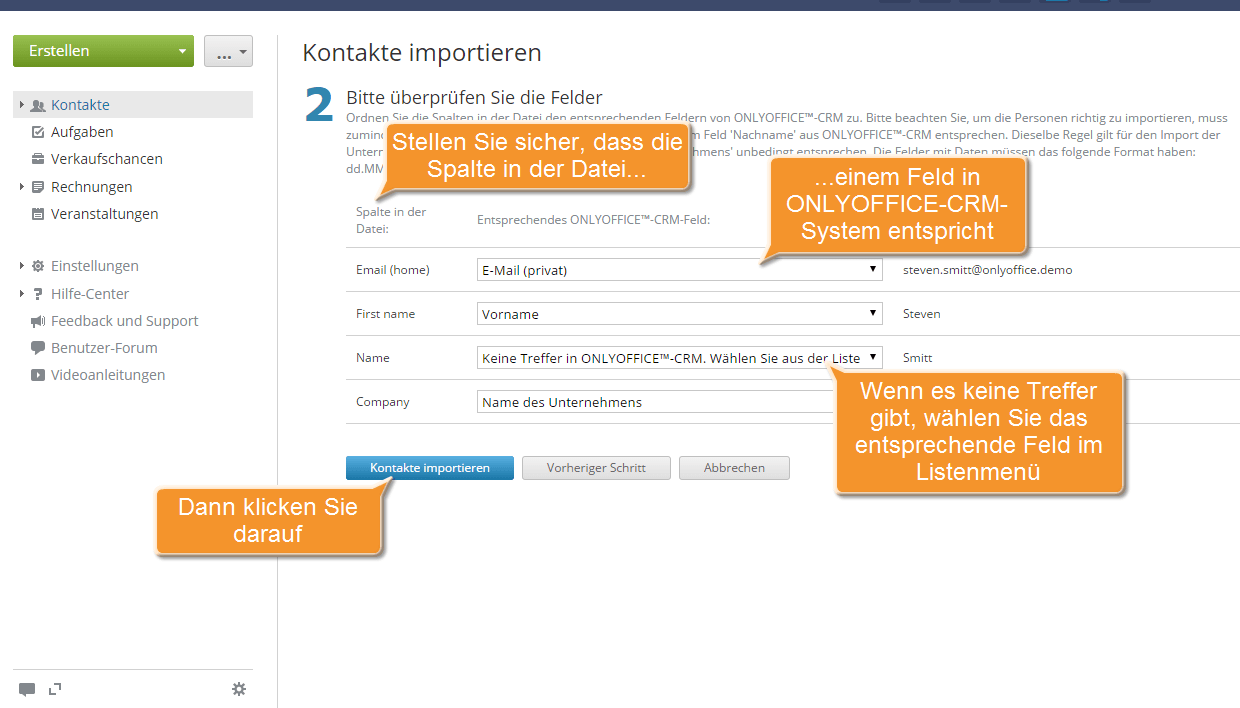Click the 'First name' column label
Screen dimensions: 1240x708
pyautogui.click(x=385, y=314)
